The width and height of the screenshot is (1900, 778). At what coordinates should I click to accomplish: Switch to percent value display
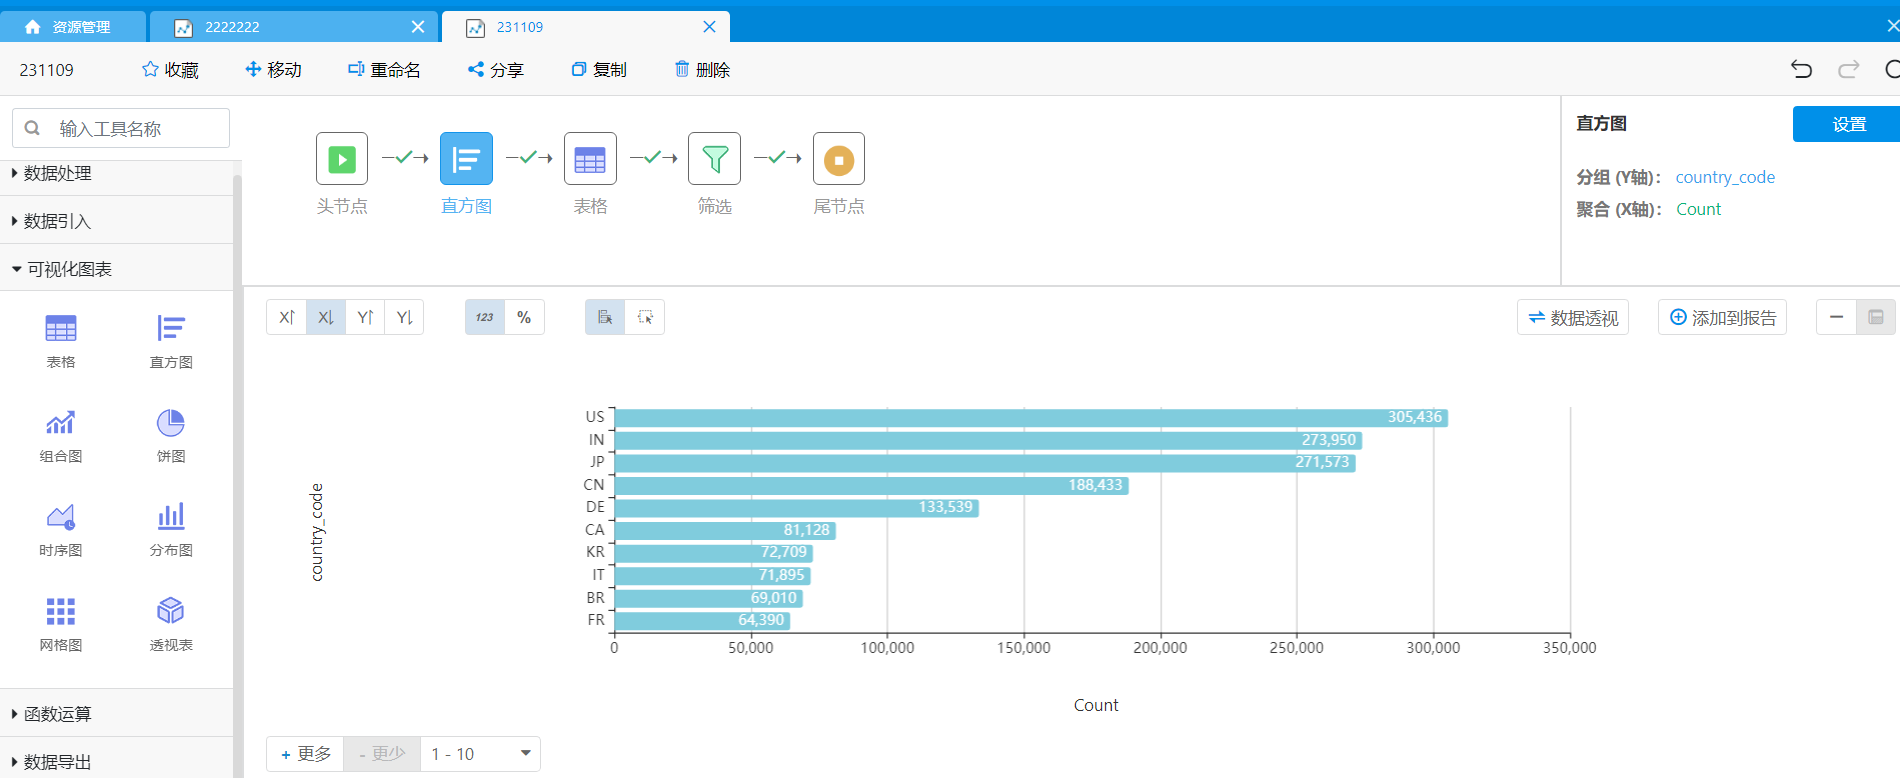click(524, 317)
